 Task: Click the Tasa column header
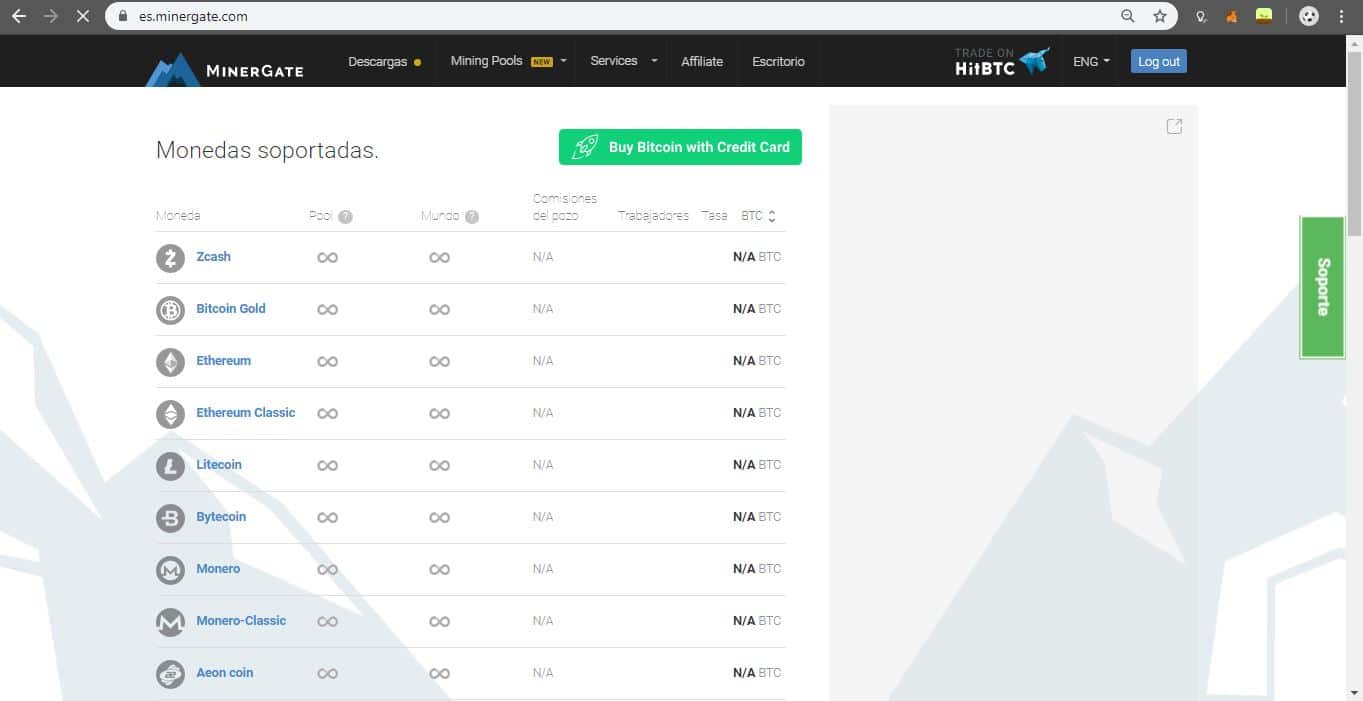point(714,216)
